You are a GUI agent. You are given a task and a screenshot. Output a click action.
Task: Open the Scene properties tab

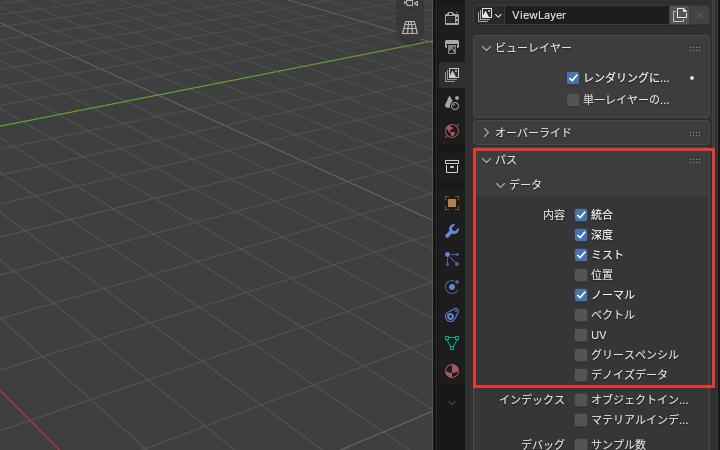click(452, 103)
